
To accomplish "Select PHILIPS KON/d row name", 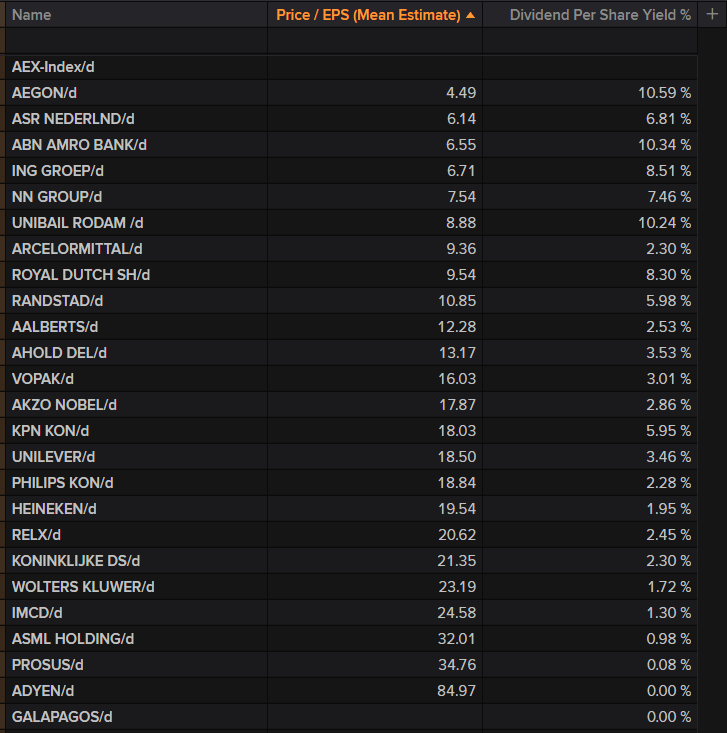I will pos(63,483).
